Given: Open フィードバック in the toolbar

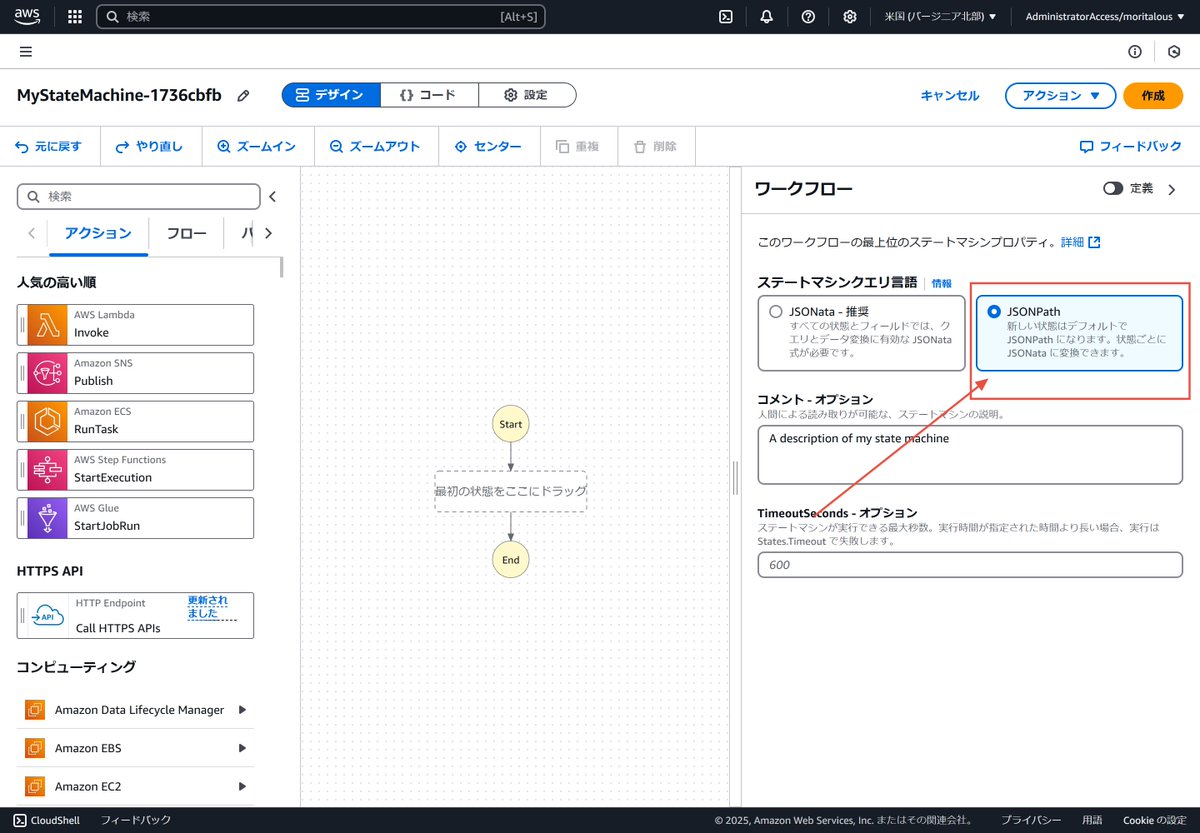Looking at the screenshot, I should (x=1131, y=147).
